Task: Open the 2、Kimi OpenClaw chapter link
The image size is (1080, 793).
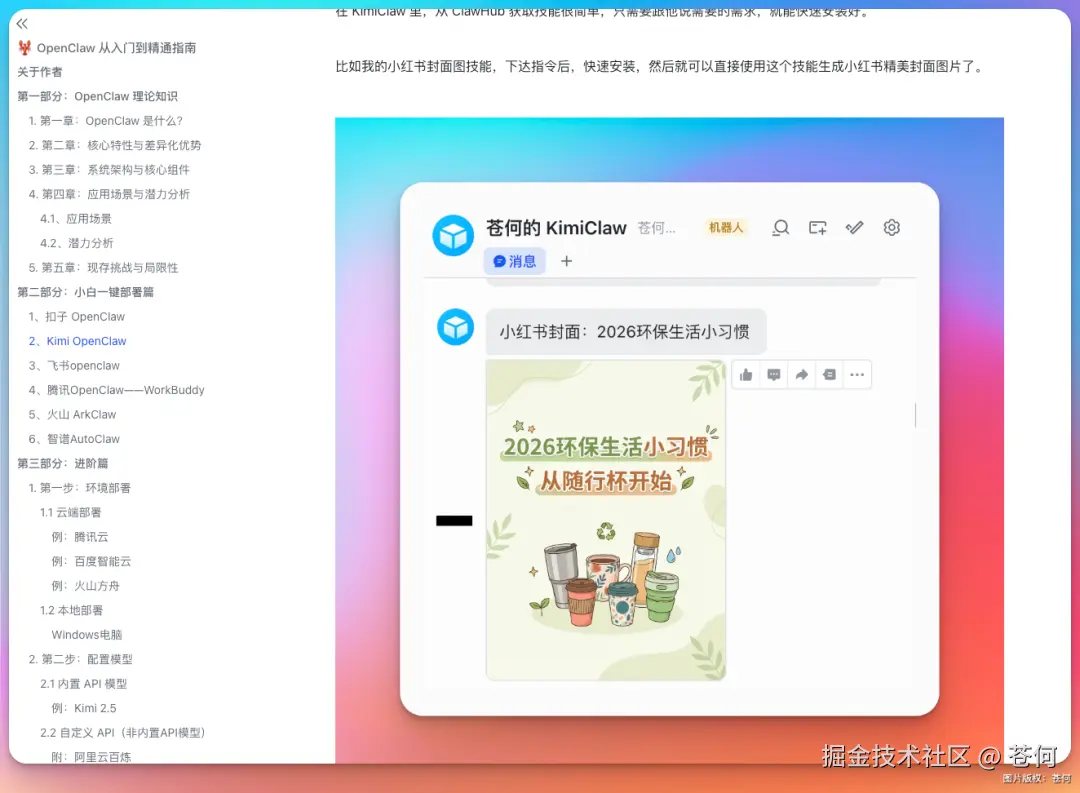Action: click(77, 340)
